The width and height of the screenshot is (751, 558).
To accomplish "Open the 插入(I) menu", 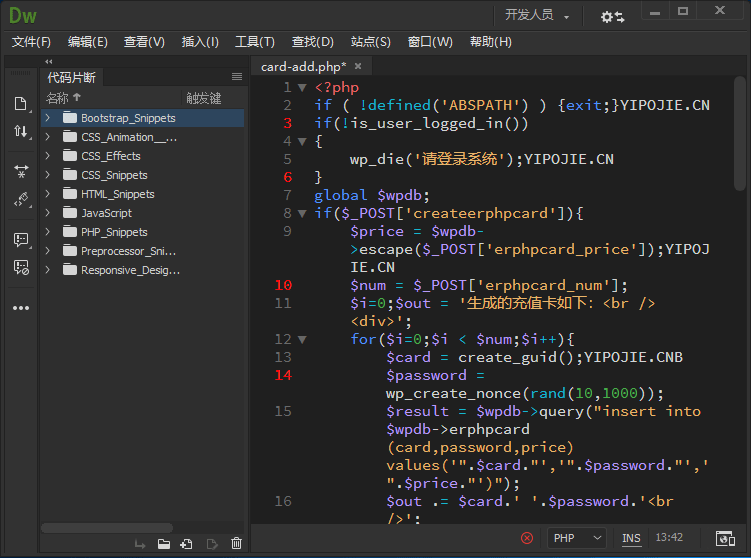I will point(200,42).
